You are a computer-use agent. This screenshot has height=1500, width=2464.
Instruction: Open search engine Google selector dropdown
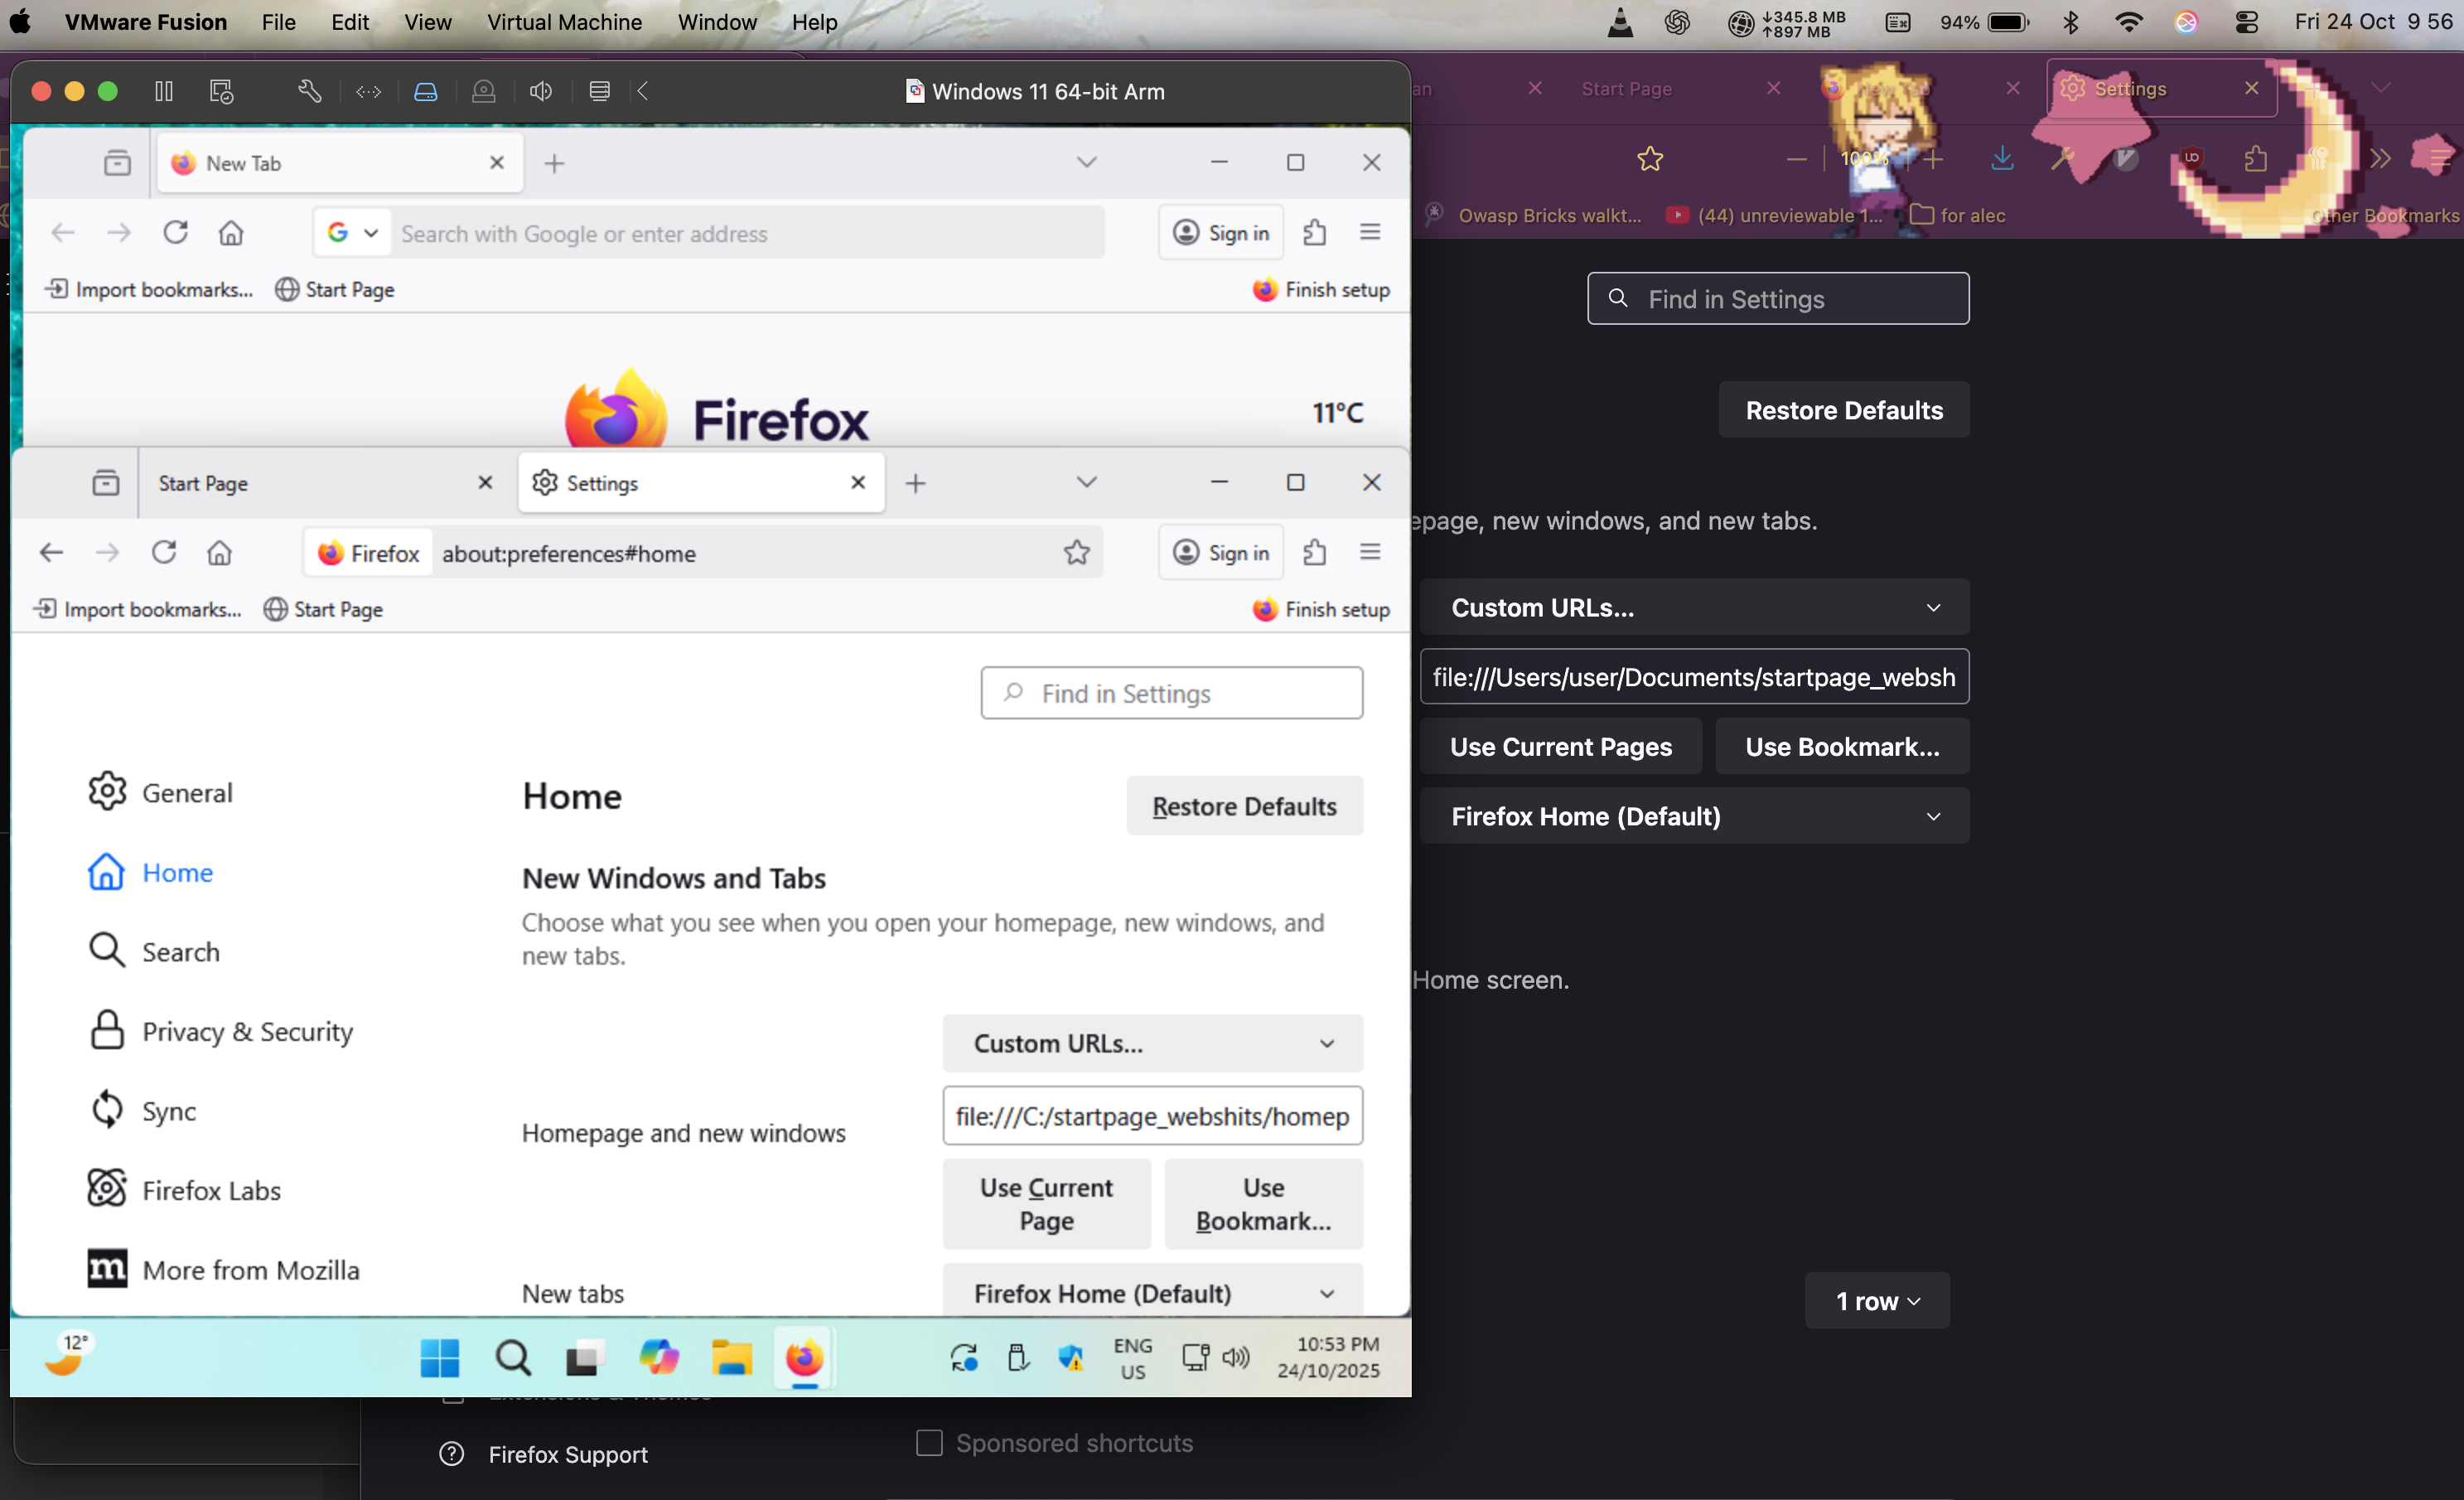352,233
